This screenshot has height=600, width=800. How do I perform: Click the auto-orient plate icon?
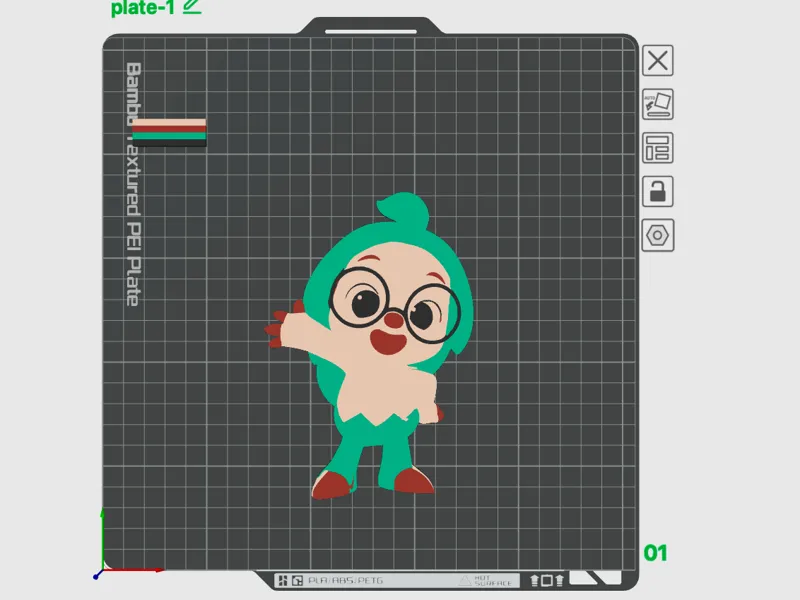[x=657, y=104]
